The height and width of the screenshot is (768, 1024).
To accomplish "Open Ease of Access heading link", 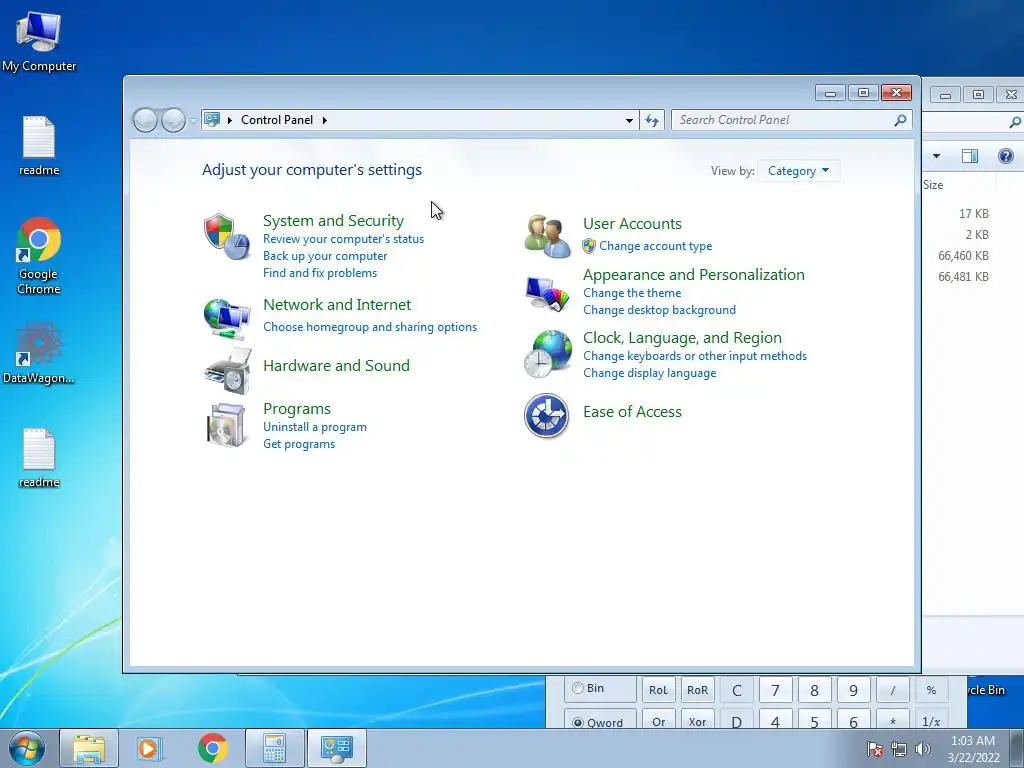I will click(x=632, y=412).
